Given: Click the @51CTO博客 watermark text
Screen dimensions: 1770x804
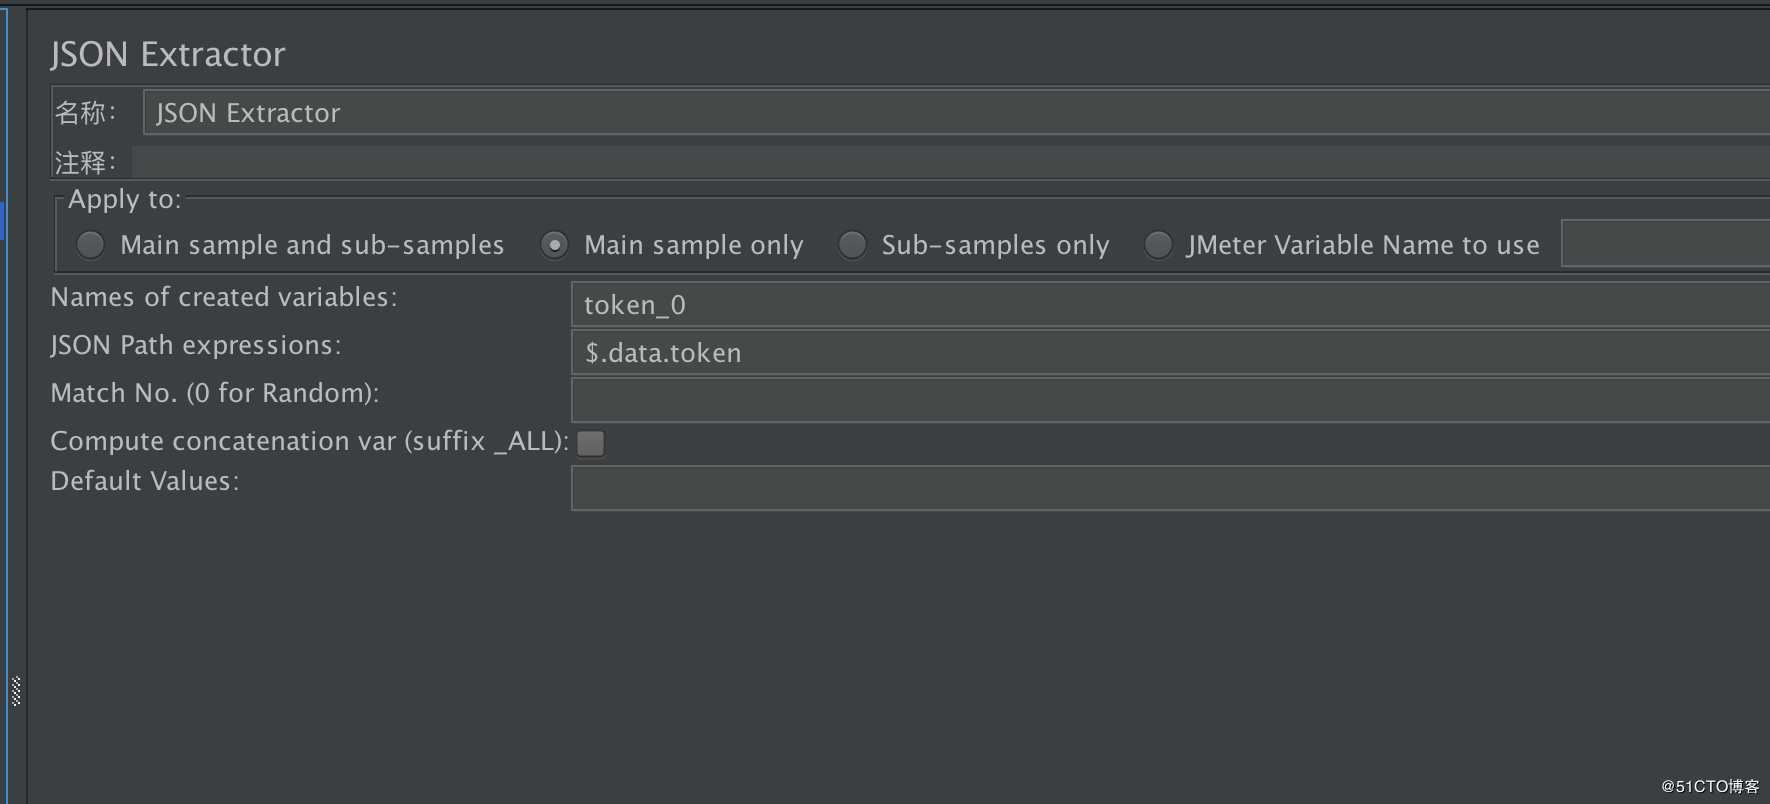Looking at the screenshot, I should (1710, 786).
